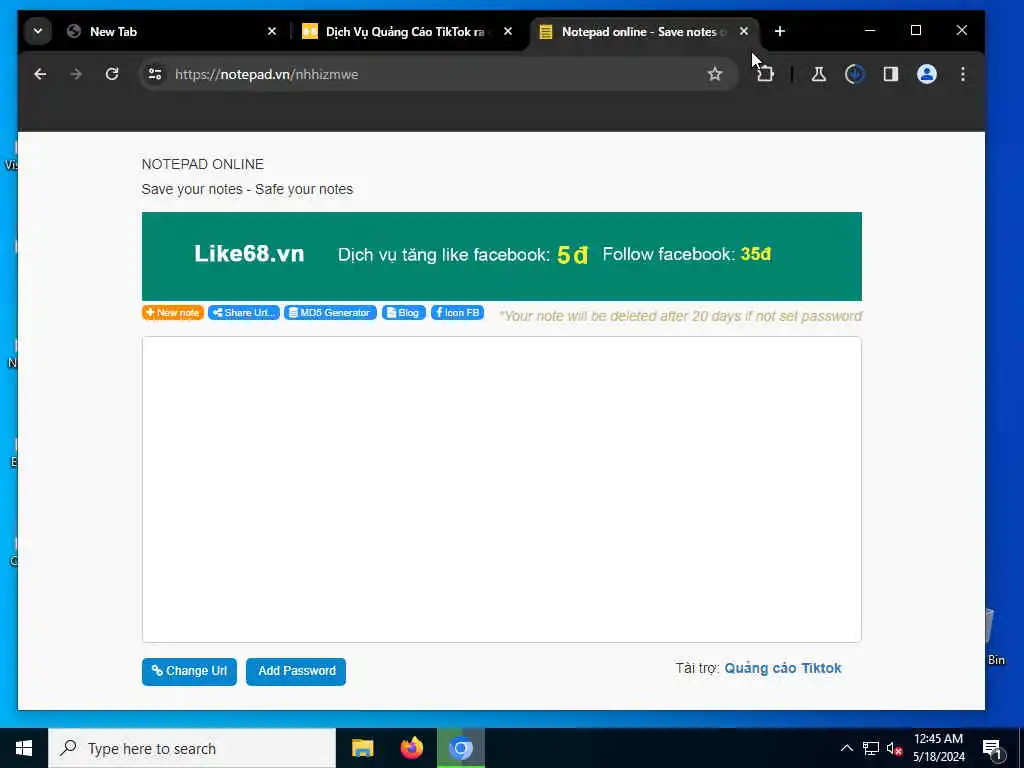This screenshot has width=1024, height=768.
Task: Open the Extensions puzzle icon
Action: pos(765,74)
